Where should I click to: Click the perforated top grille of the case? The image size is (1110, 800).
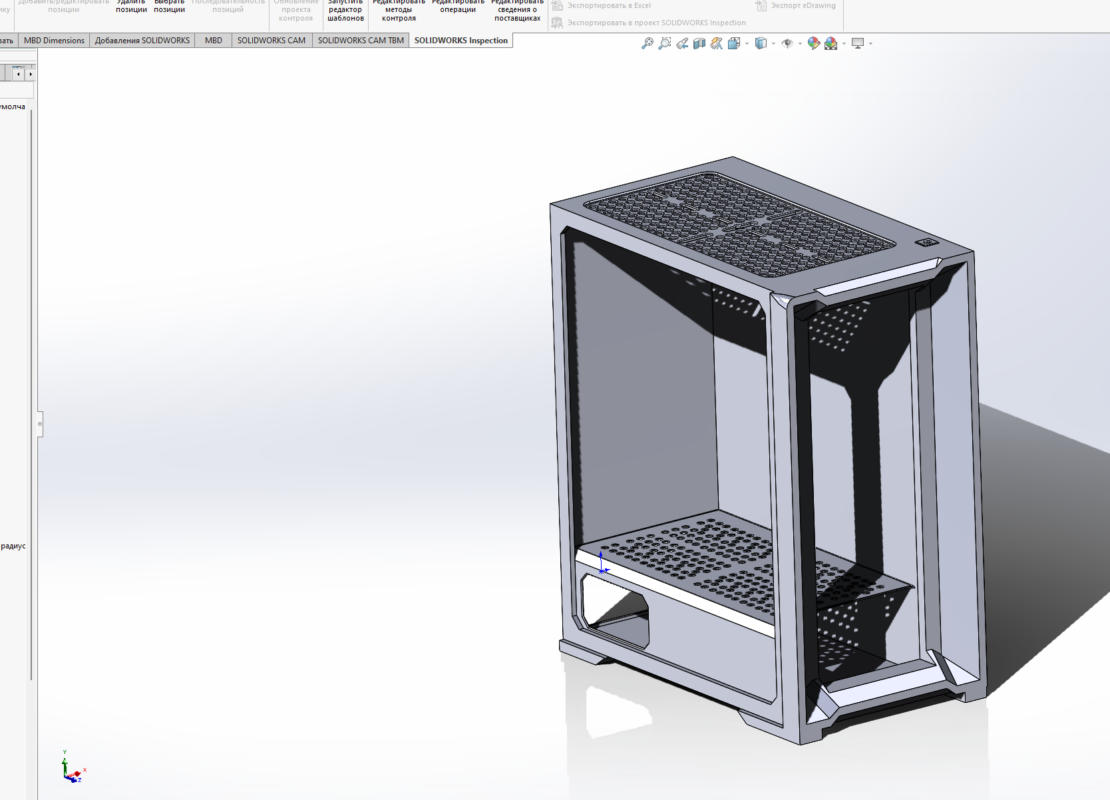click(739, 225)
